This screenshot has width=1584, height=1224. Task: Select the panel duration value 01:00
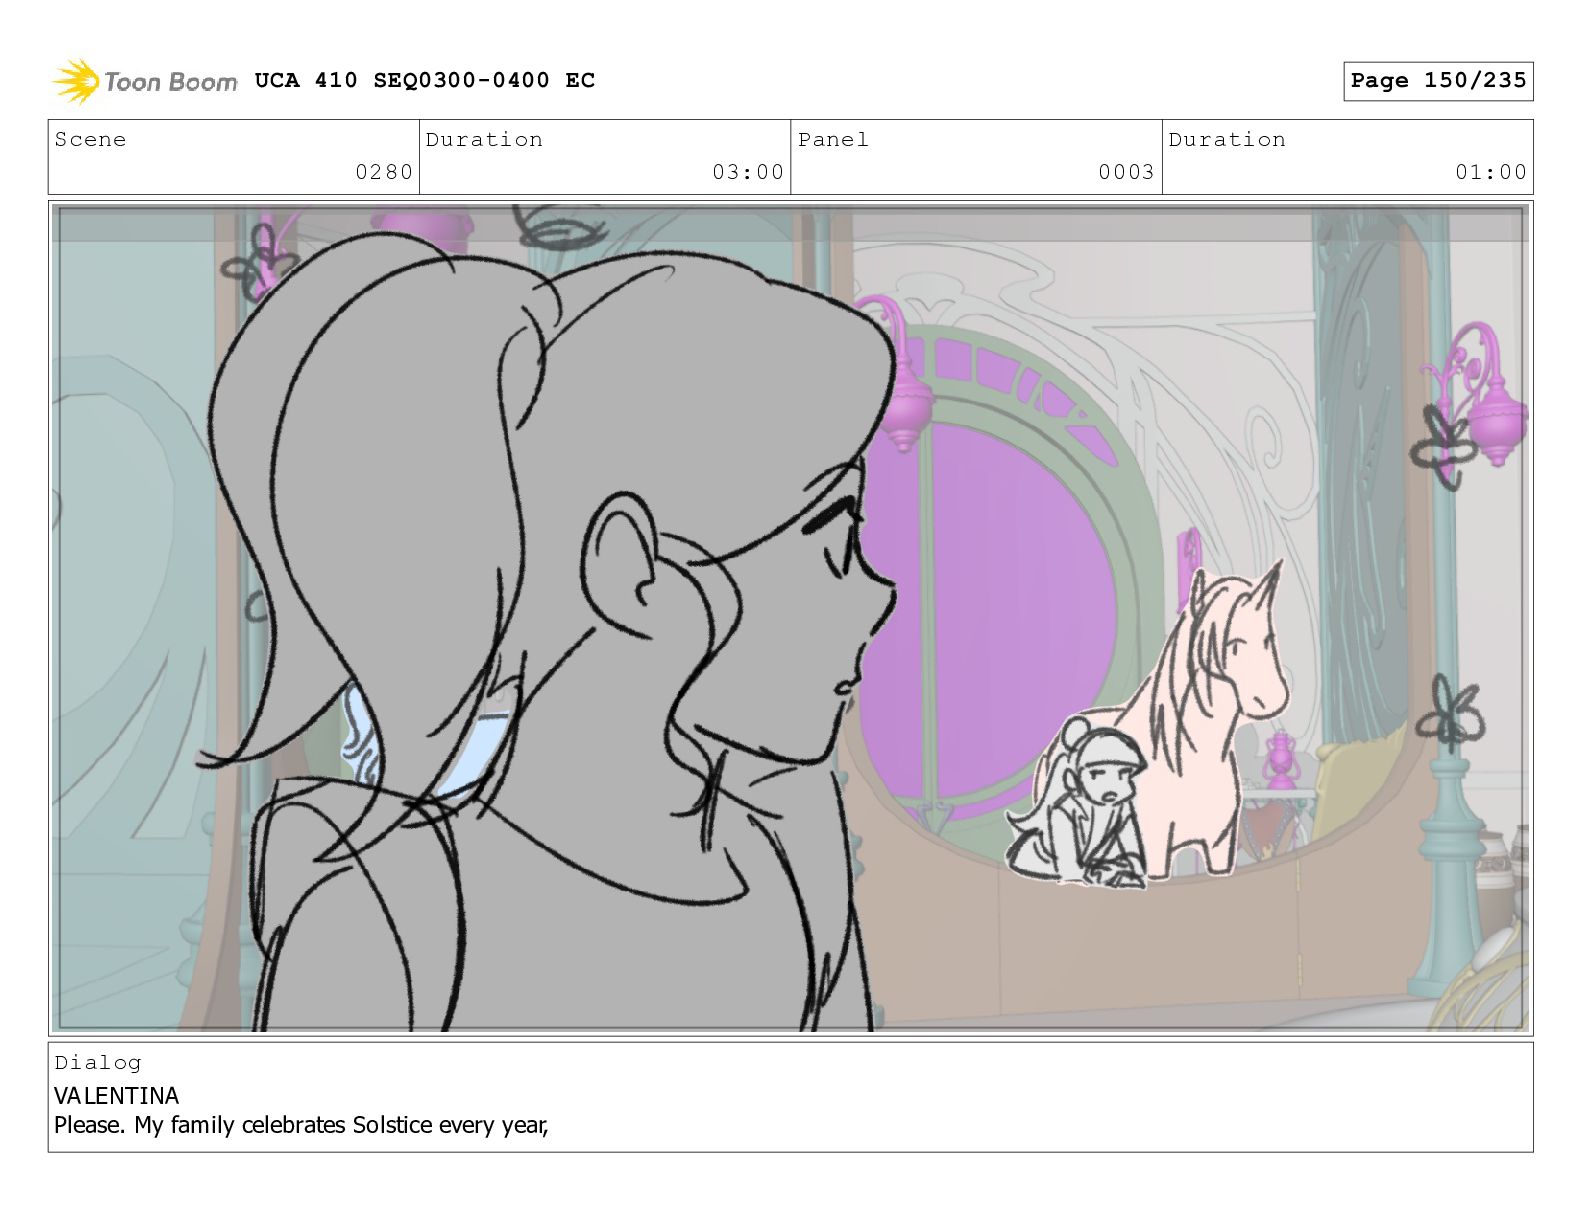(x=1491, y=172)
